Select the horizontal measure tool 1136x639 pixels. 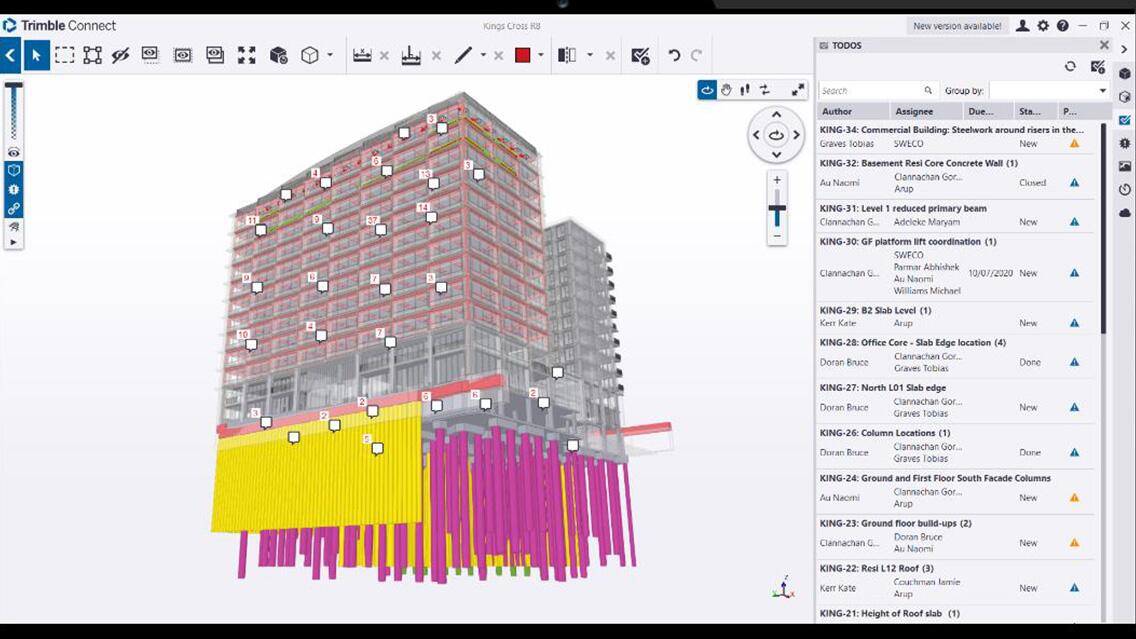(x=362, y=55)
